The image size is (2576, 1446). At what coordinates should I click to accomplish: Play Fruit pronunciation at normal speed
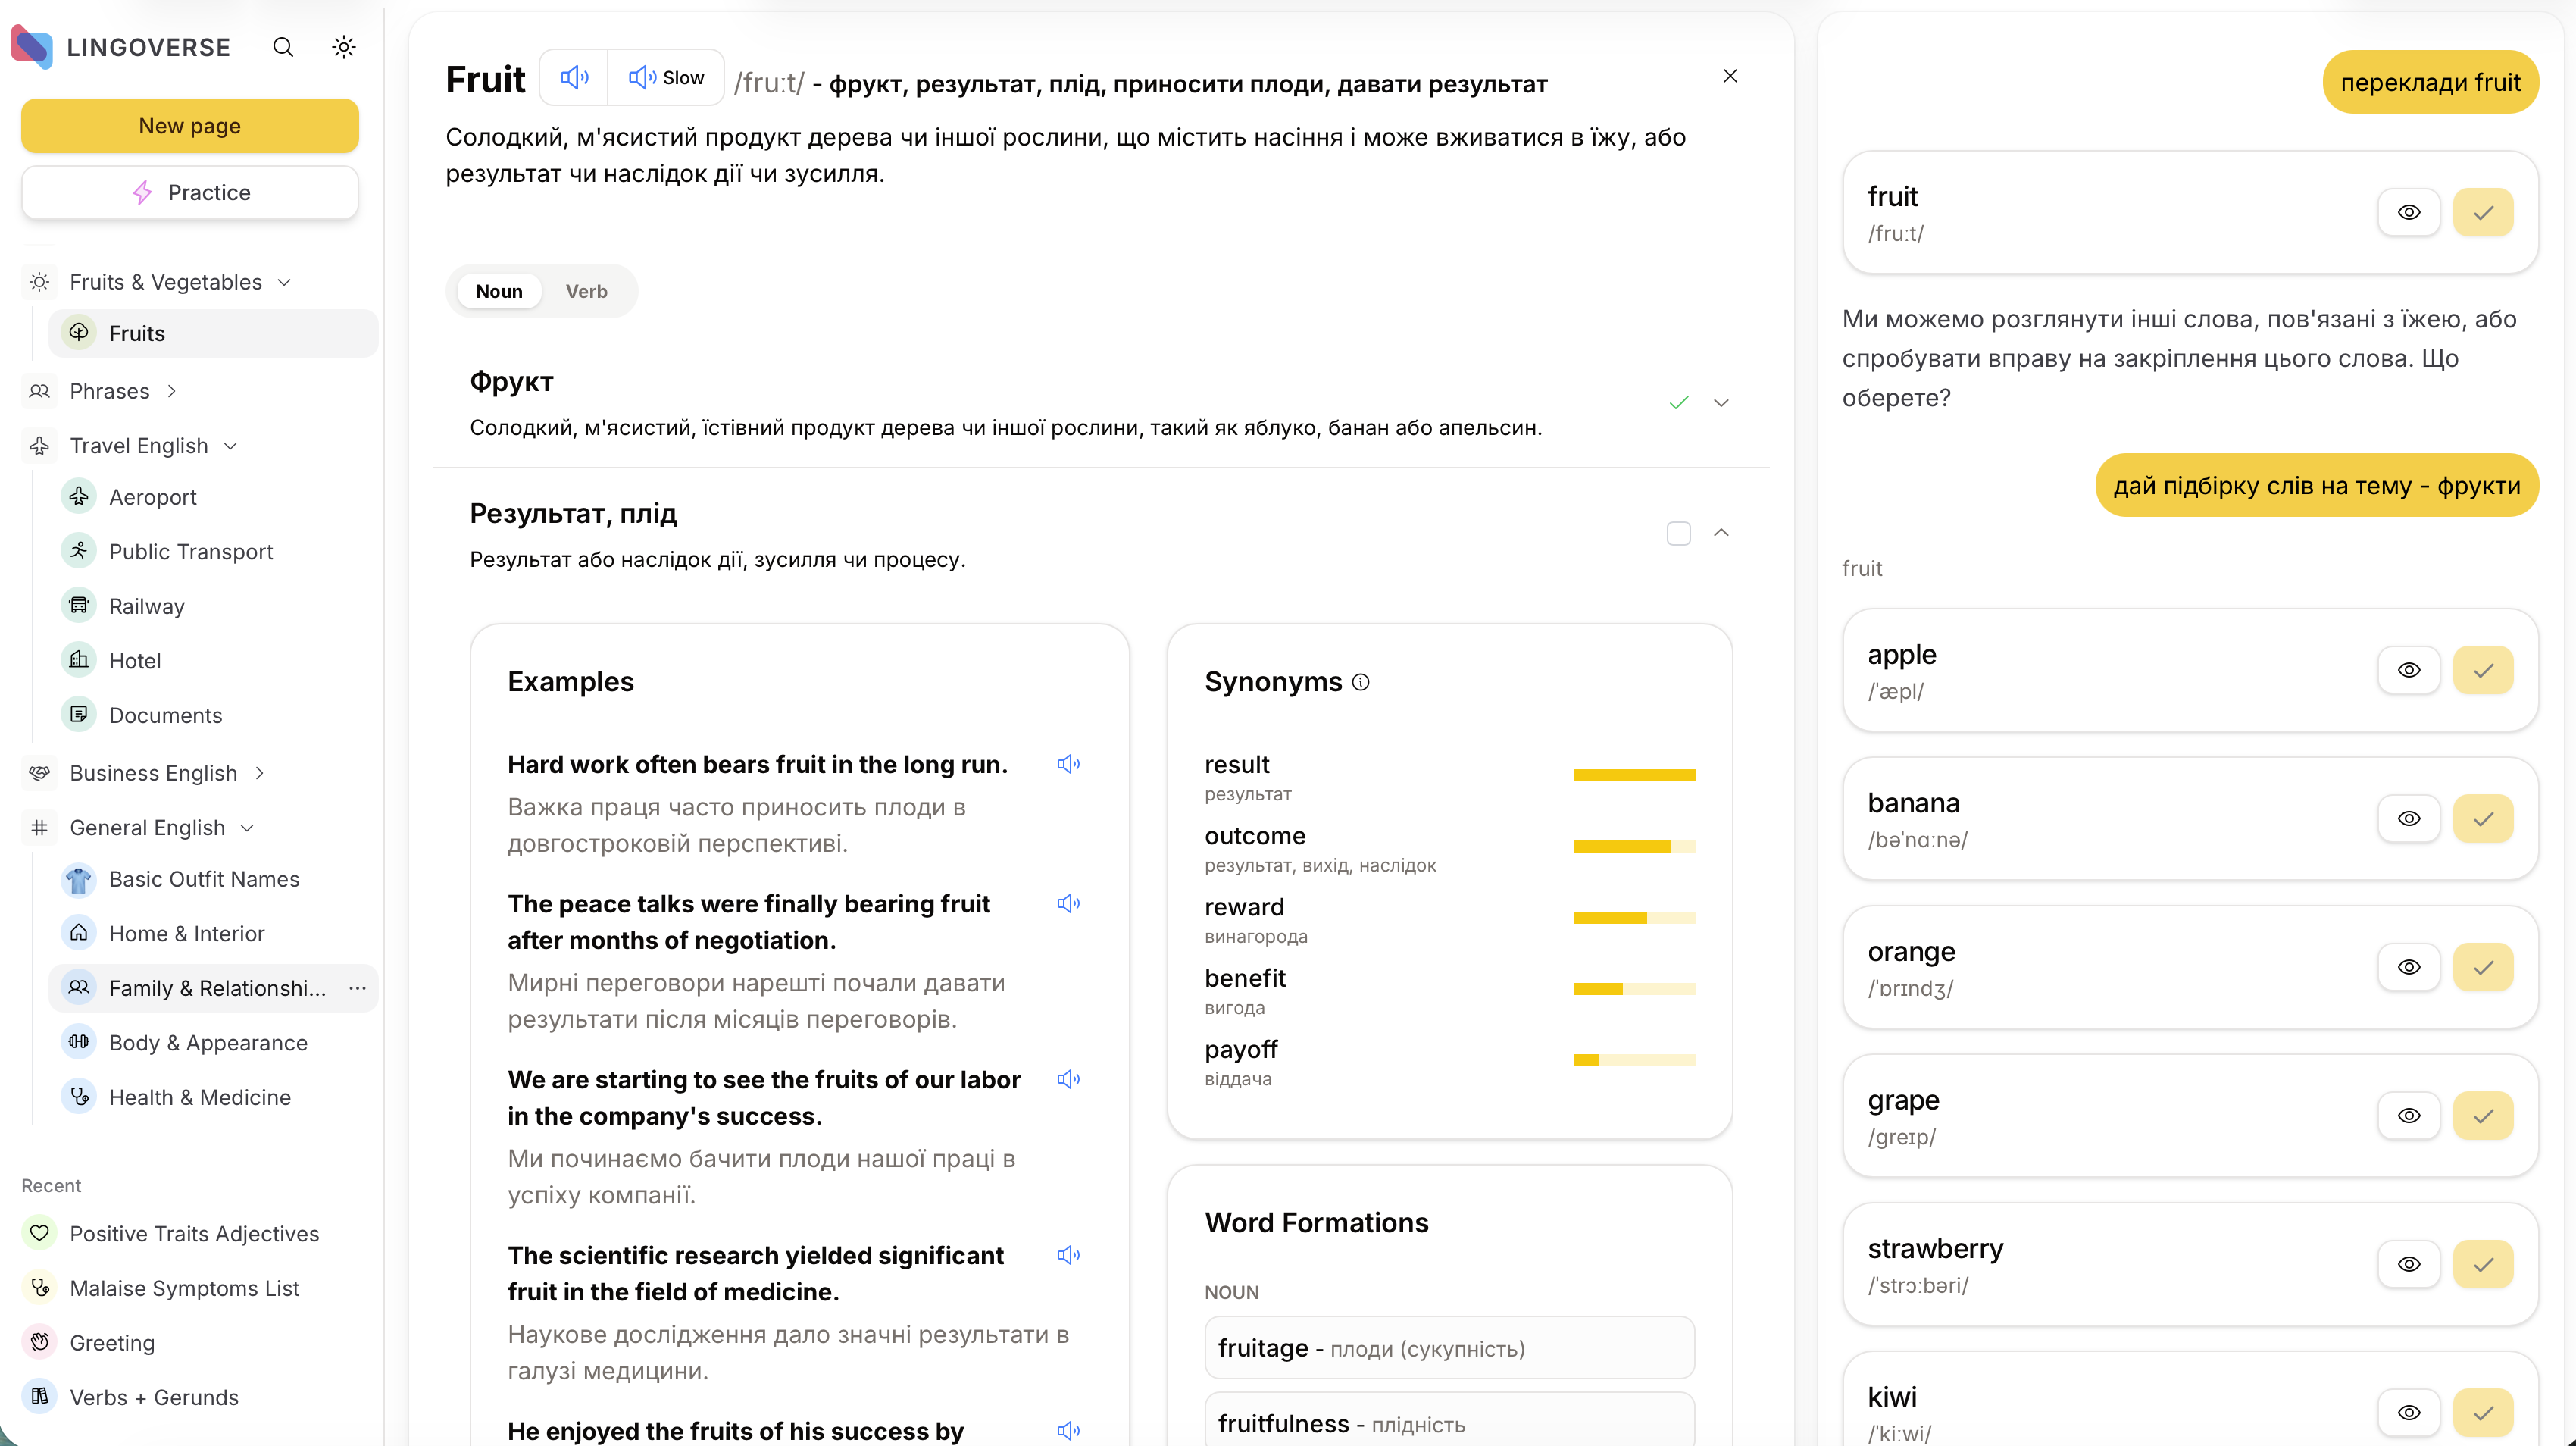[x=574, y=77]
